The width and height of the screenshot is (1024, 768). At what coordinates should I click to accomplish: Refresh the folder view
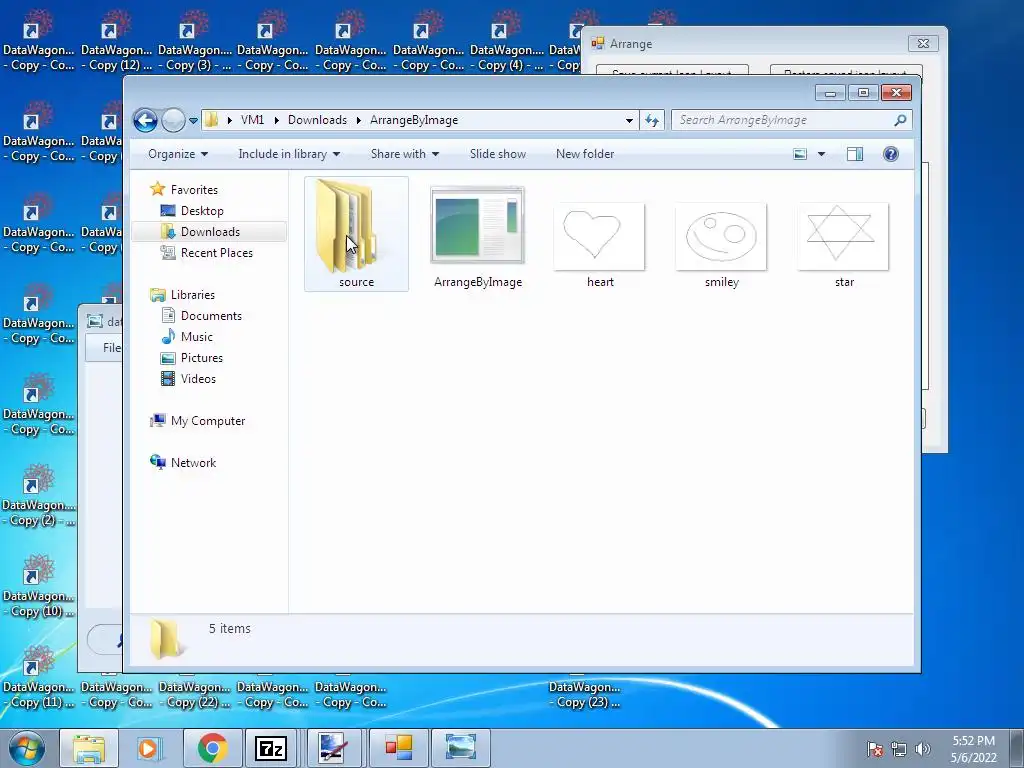pyautogui.click(x=652, y=120)
